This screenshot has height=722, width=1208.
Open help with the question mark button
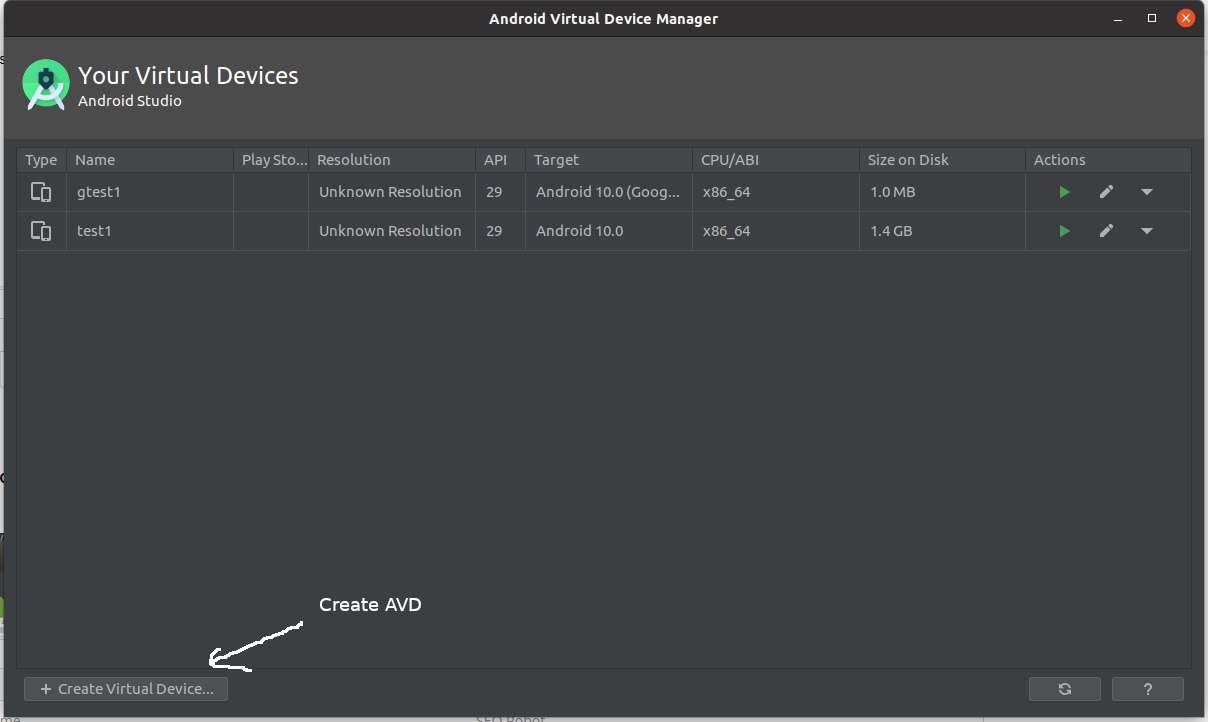point(1148,689)
